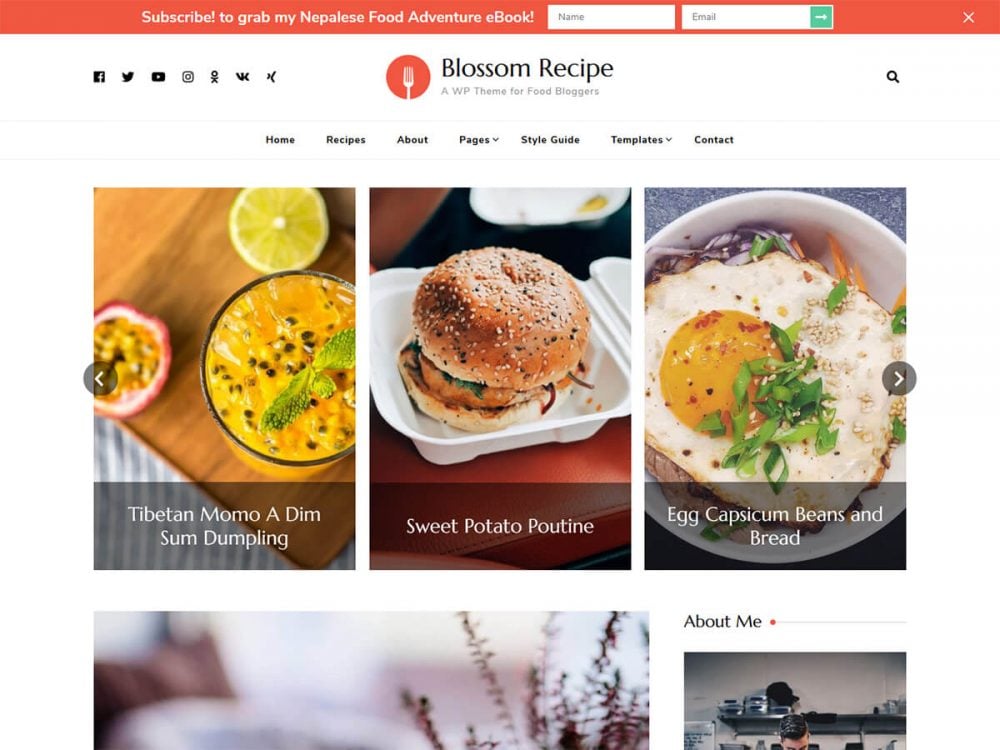Submit subscription with green arrow button
This screenshot has height=750, width=1000.
point(821,17)
